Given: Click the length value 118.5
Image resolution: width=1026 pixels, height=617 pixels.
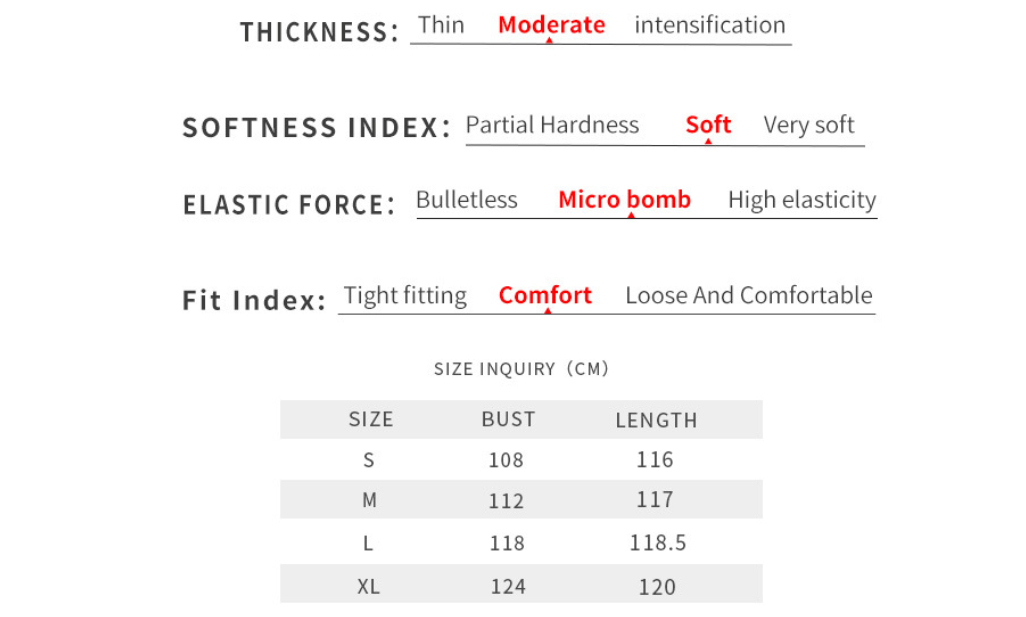Looking at the screenshot, I should (658, 543).
